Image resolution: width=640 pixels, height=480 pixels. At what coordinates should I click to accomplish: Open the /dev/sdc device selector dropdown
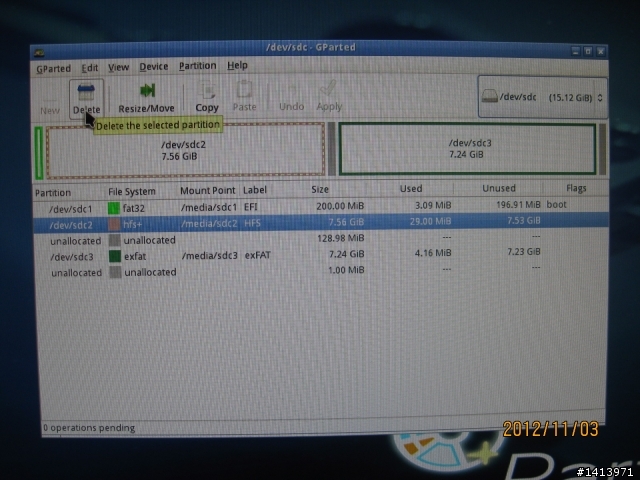542,97
